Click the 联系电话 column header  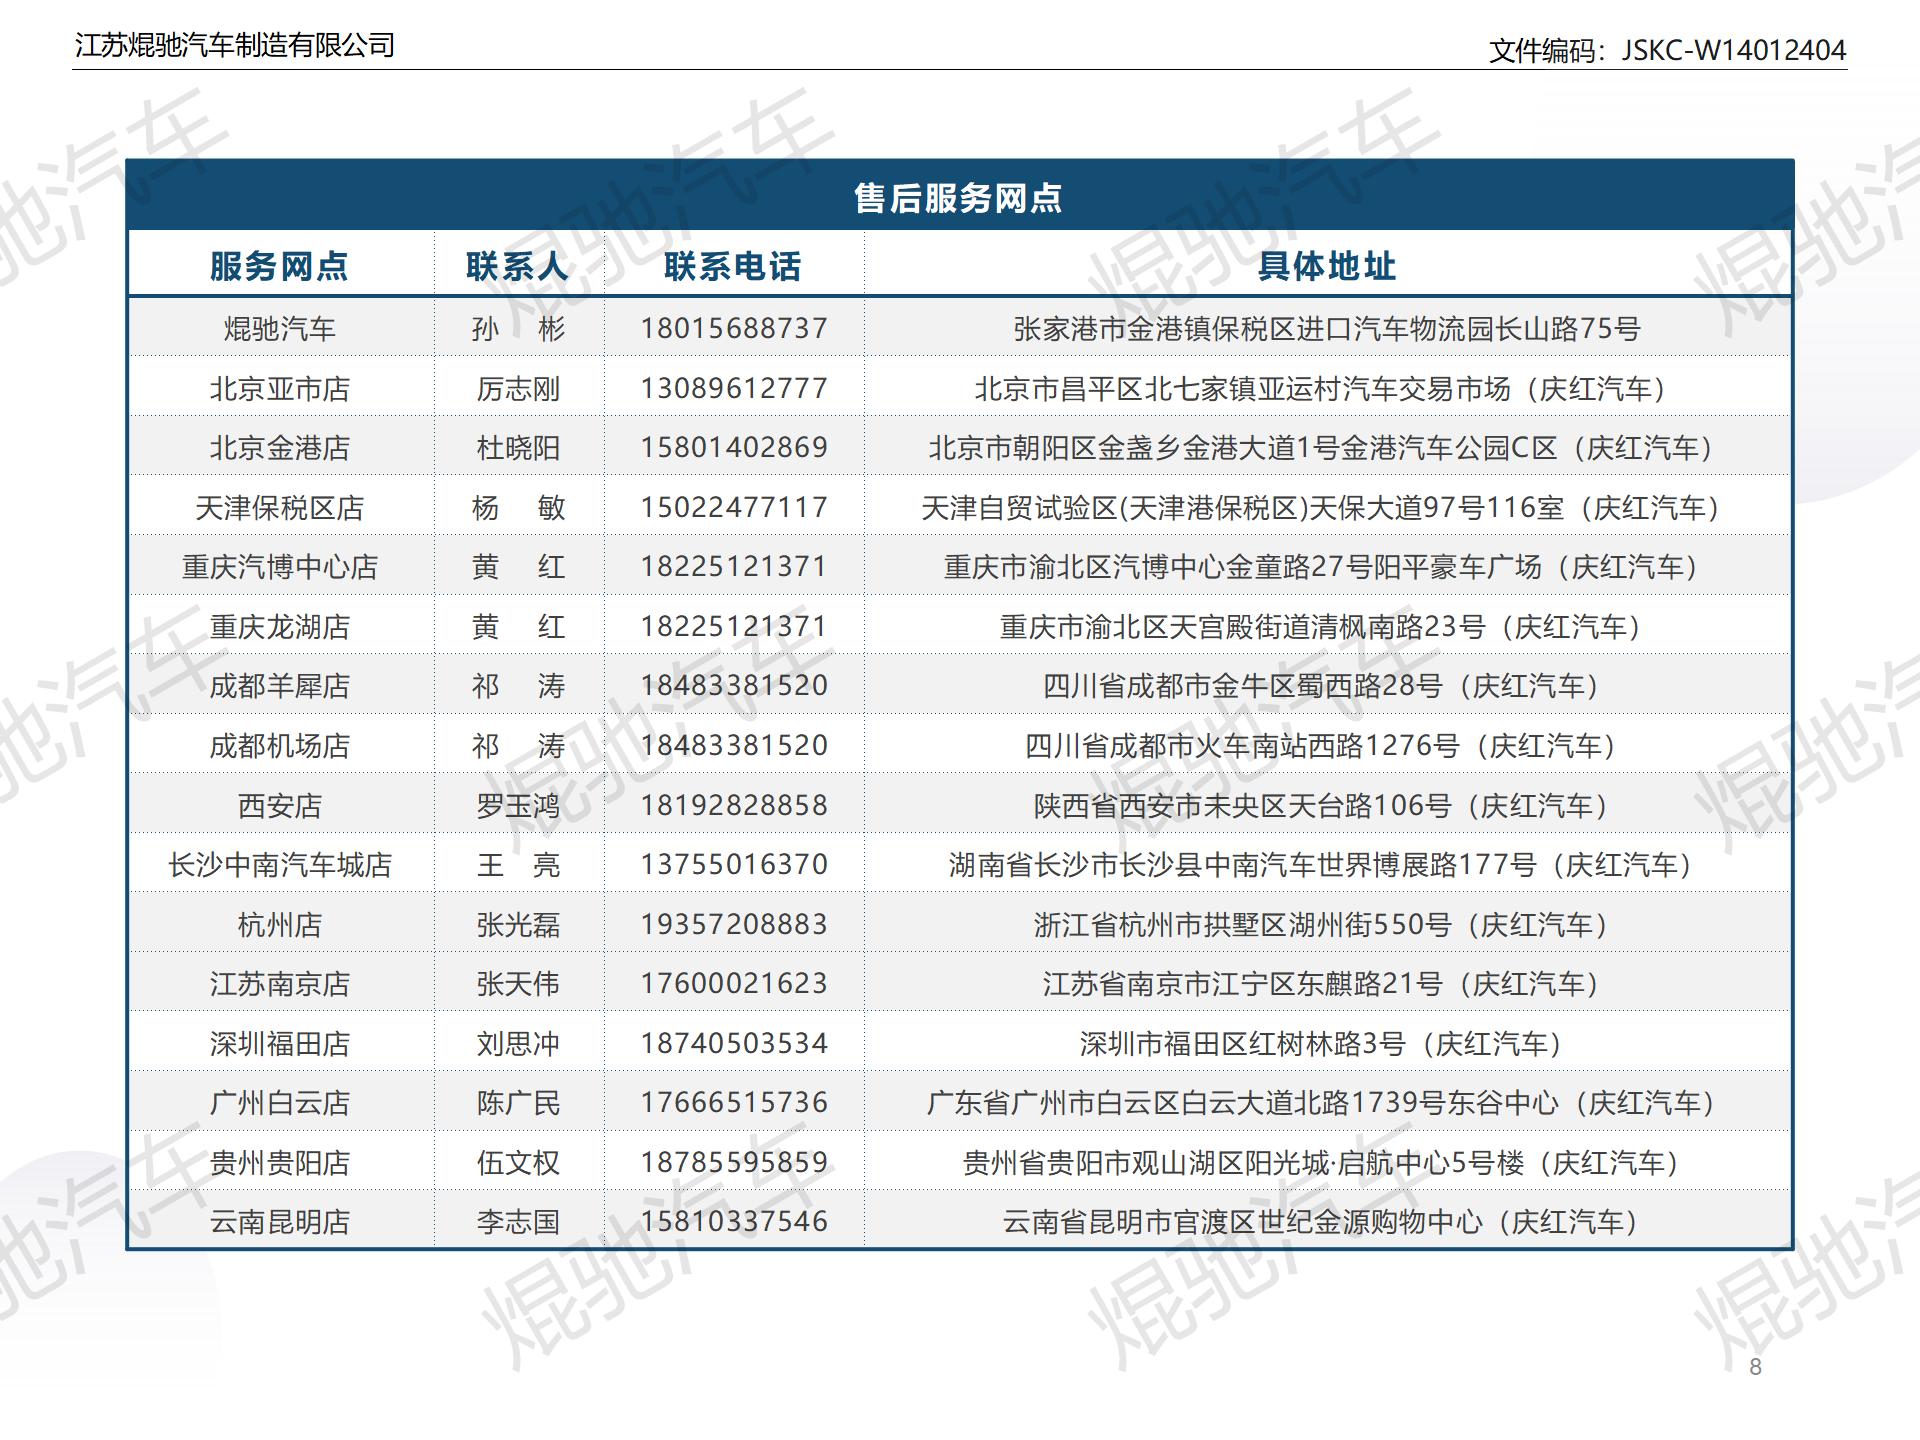point(733,266)
